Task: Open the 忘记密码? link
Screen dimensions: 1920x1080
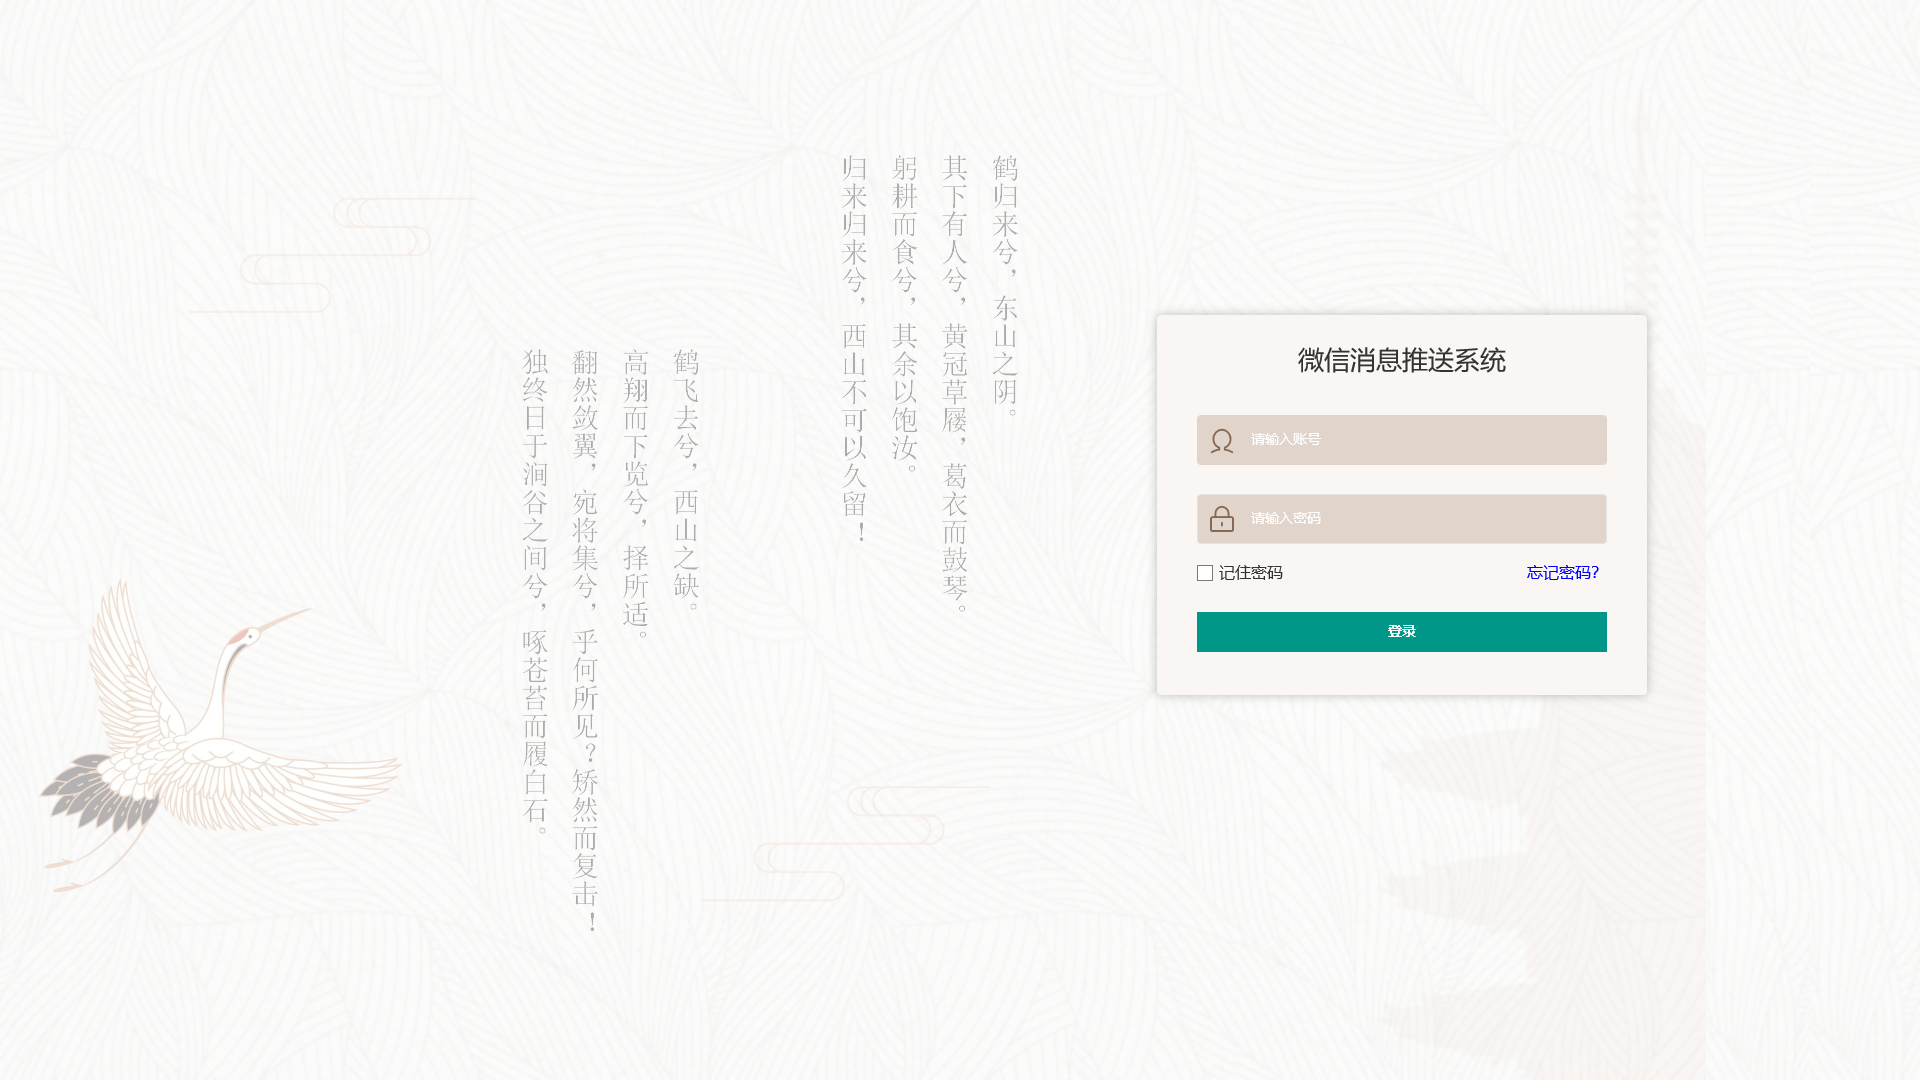Action: [1563, 573]
